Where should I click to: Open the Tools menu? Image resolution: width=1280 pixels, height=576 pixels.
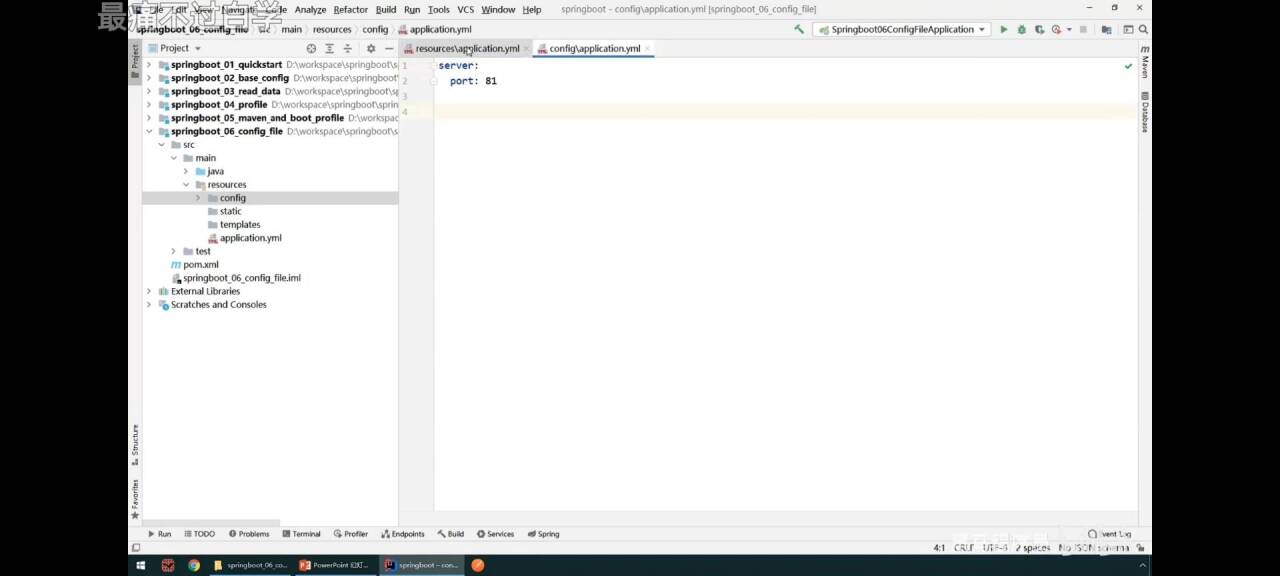click(x=439, y=9)
